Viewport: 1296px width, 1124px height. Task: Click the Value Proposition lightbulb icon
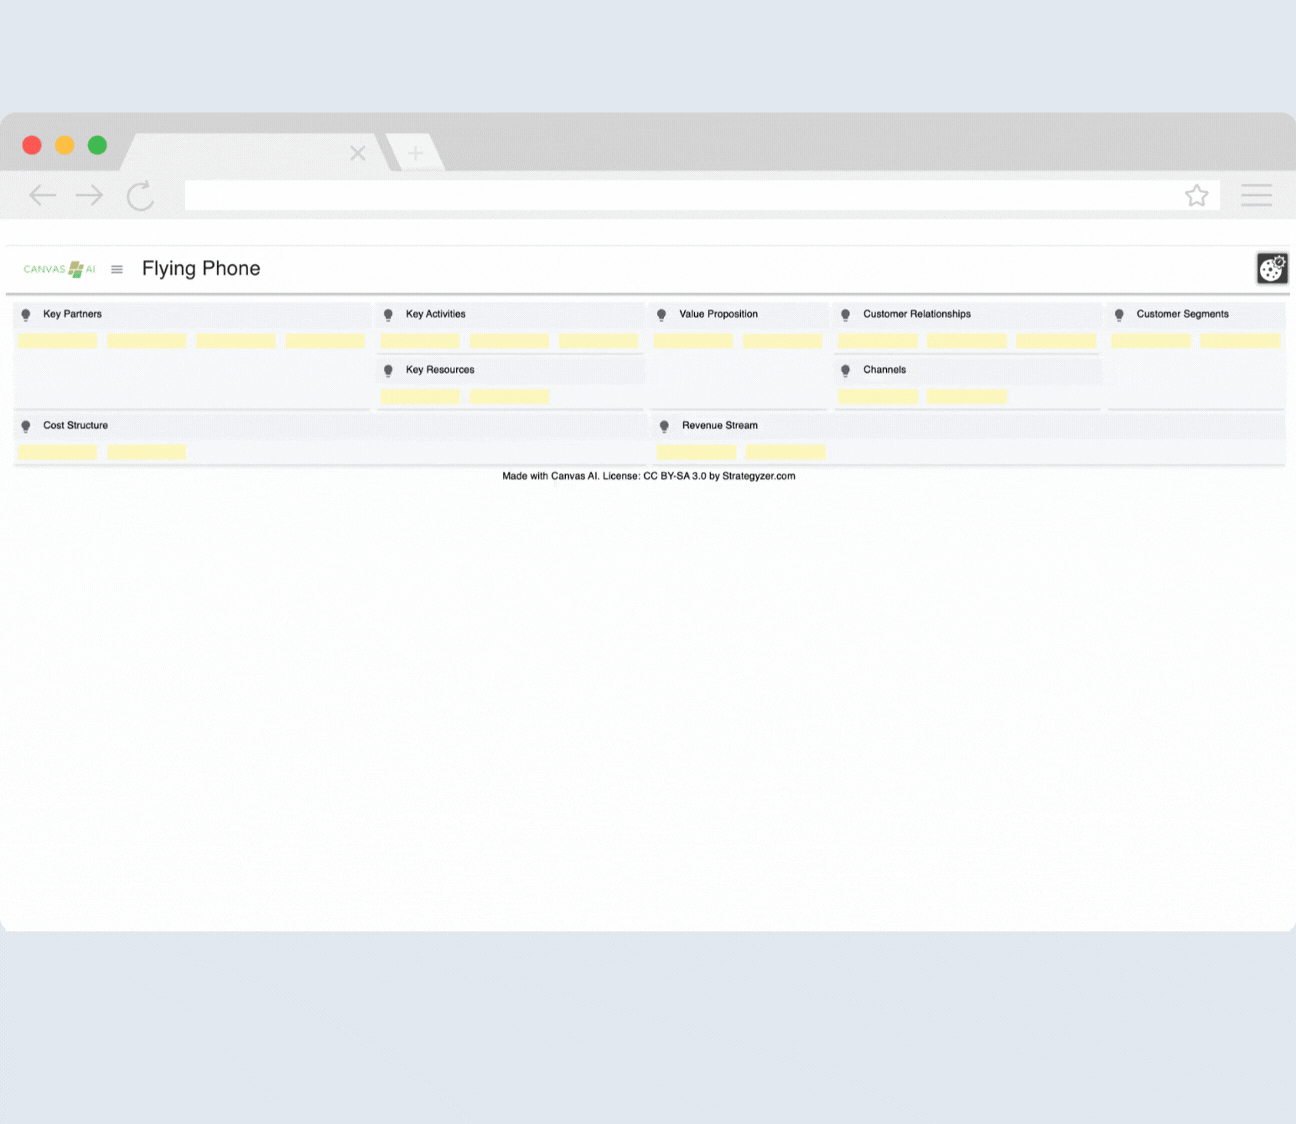(661, 315)
